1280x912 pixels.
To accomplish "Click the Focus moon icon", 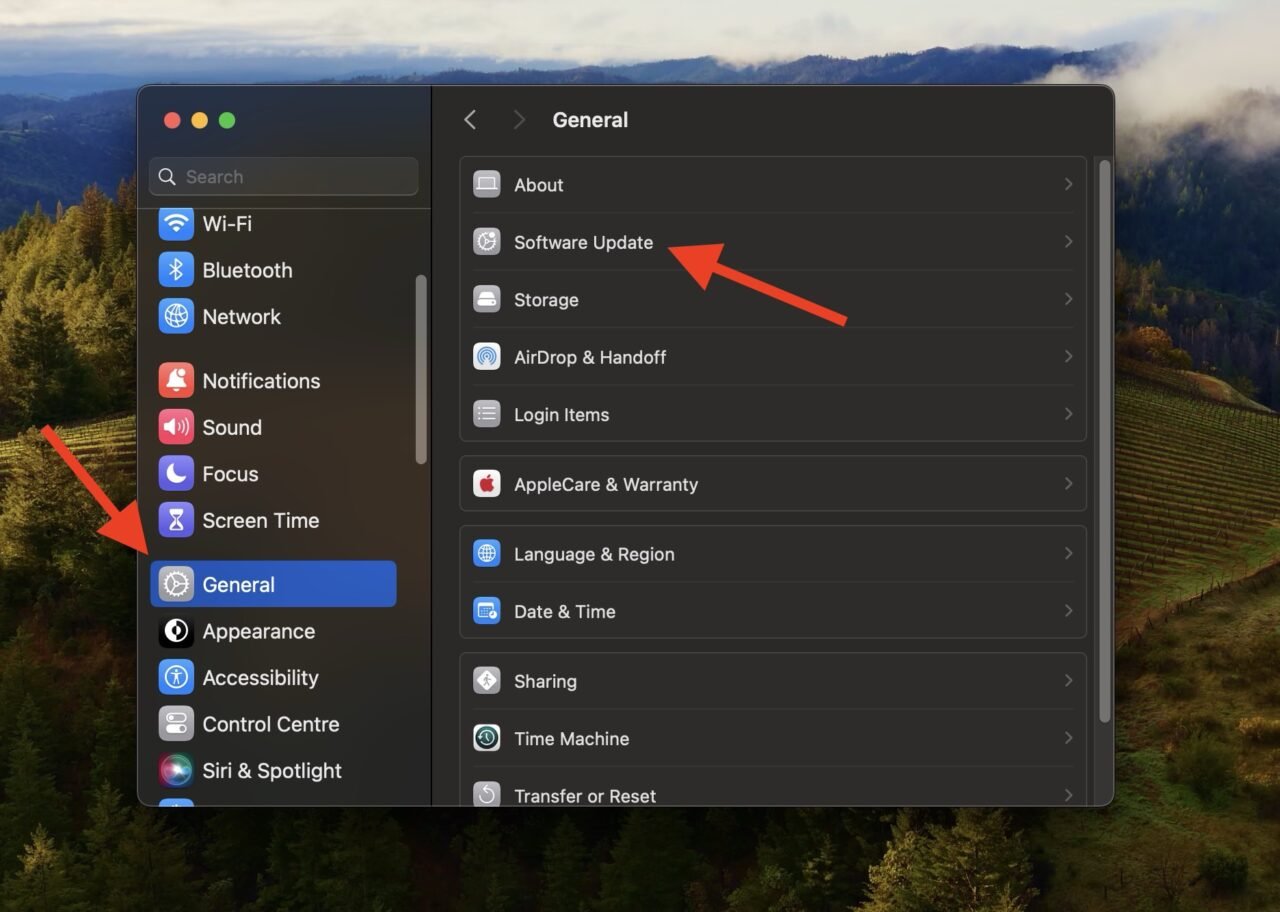I will 176,474.
